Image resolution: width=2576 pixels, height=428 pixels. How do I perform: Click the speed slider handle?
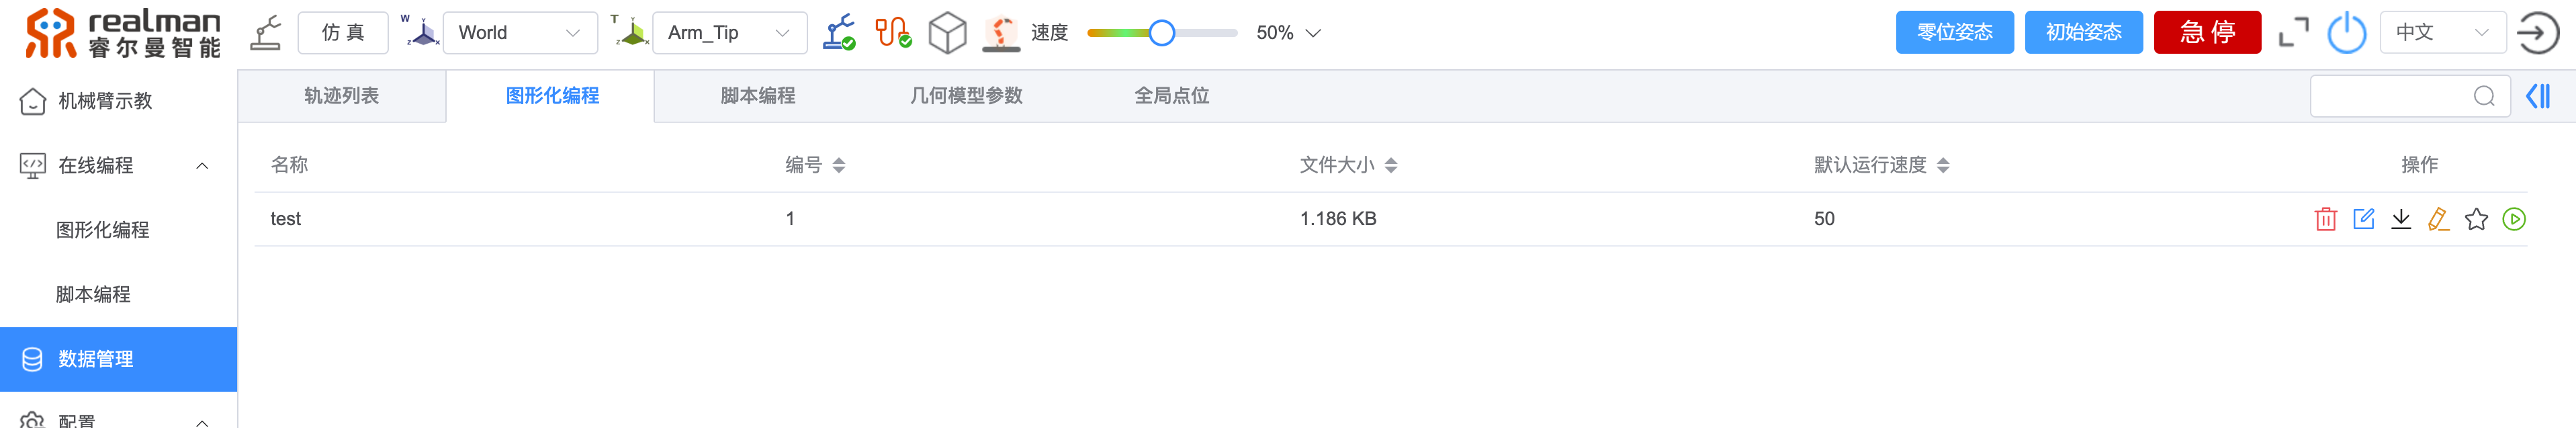(1161, 33)
